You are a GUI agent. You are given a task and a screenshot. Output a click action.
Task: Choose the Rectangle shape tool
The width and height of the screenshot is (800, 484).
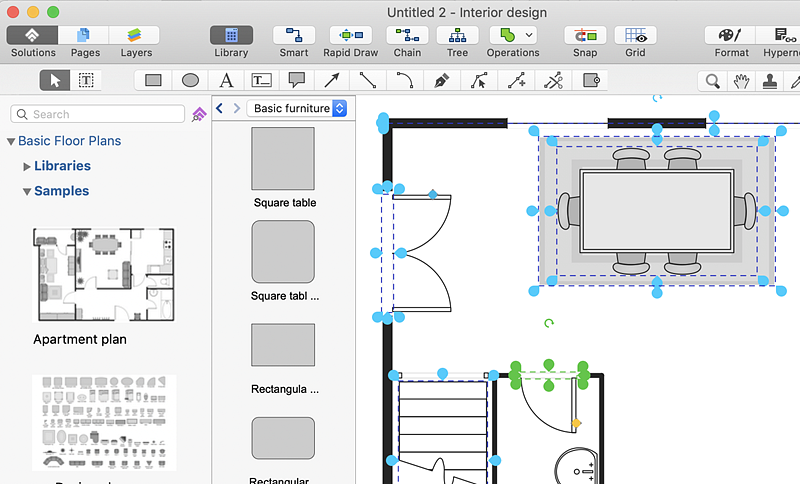[154, 80]
